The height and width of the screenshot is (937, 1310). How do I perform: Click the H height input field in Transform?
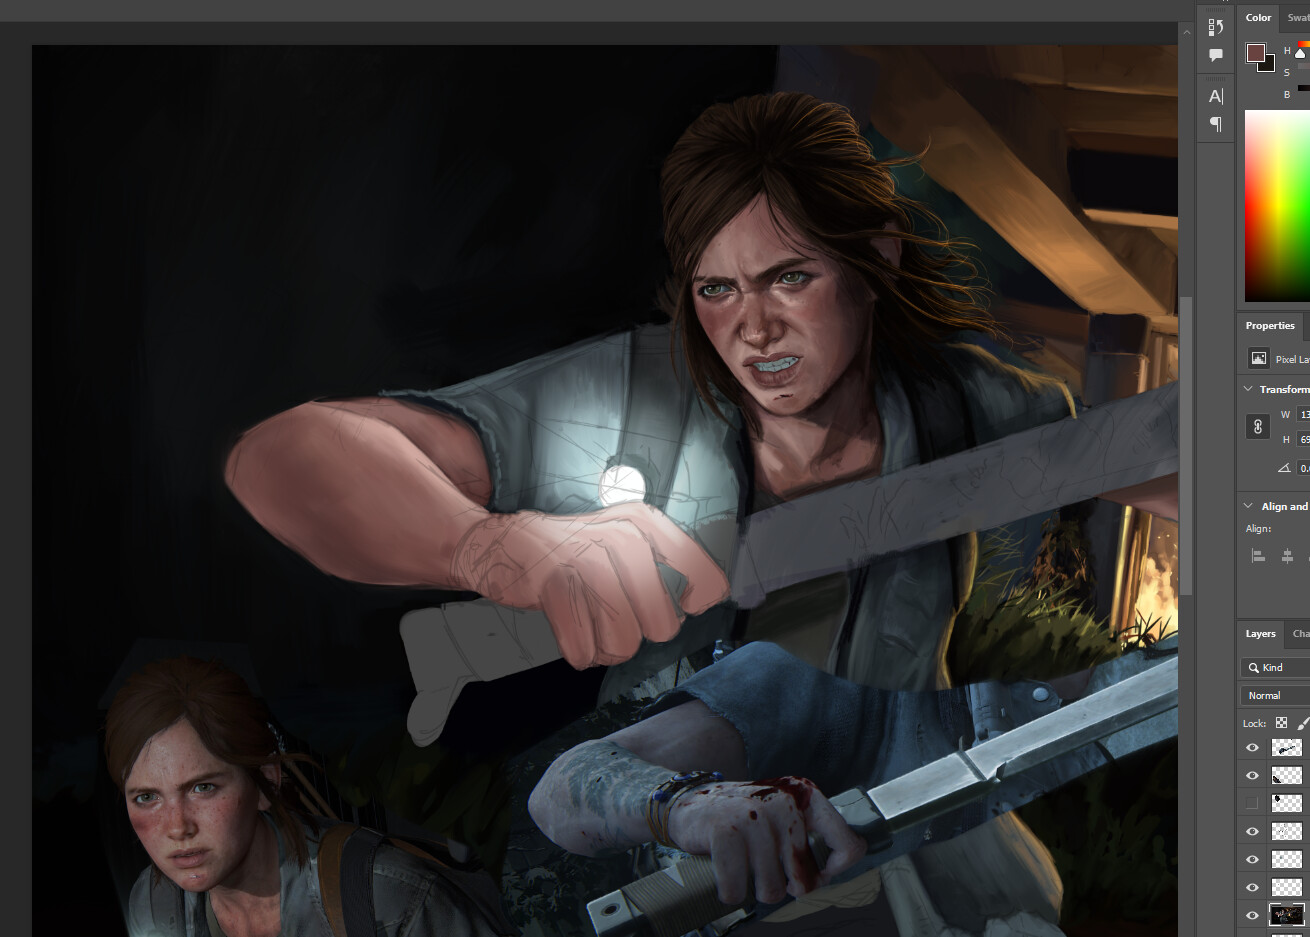click(1304, 439)
